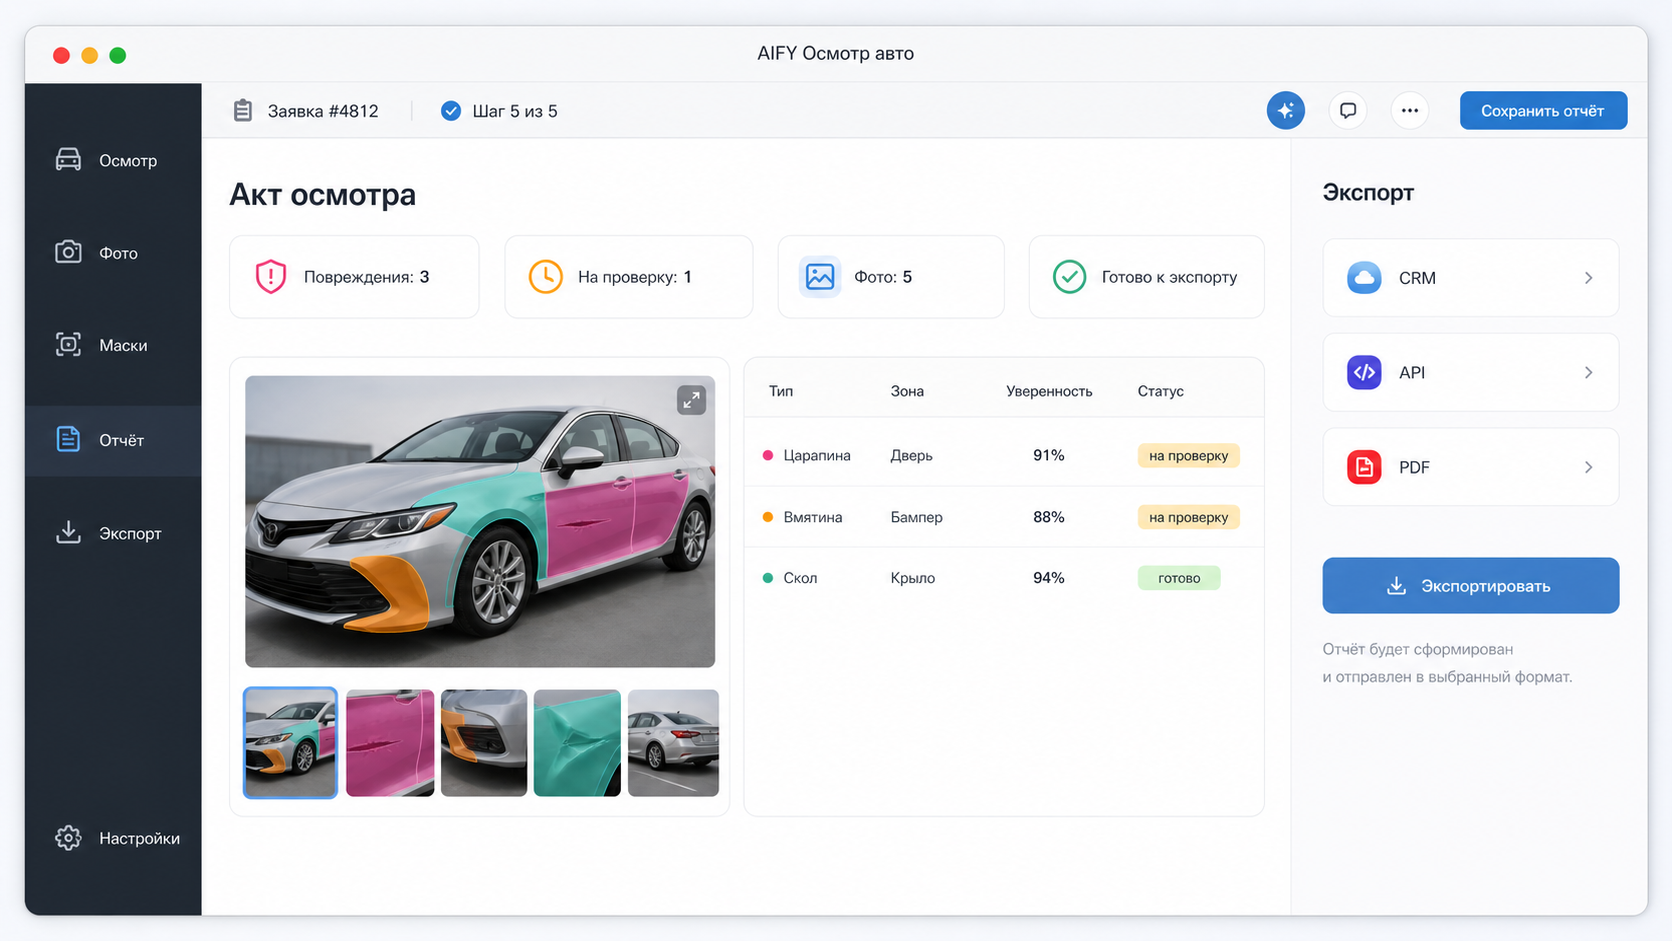Click the blue Шаг 5 из 5 checkmark
The width and height of the screenshot is (1672, 941).
(x=451, y=111)
